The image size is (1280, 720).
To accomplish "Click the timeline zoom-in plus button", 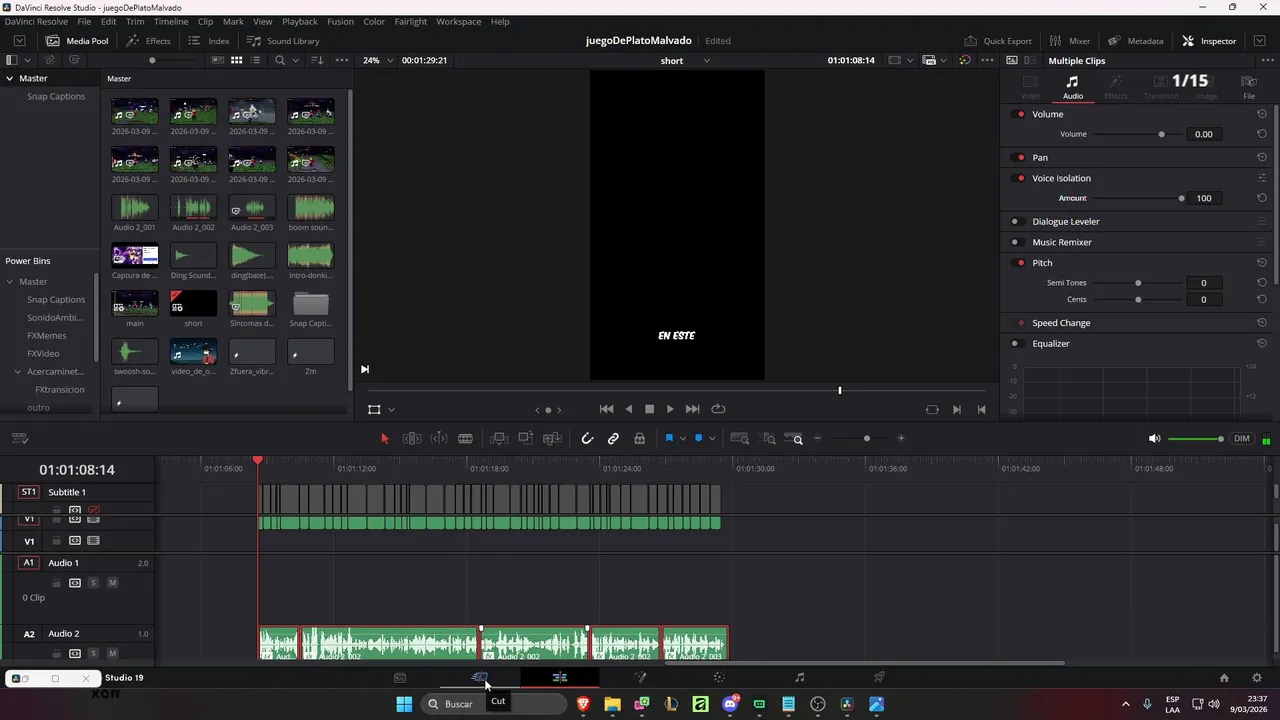I will tap(901, 438).
